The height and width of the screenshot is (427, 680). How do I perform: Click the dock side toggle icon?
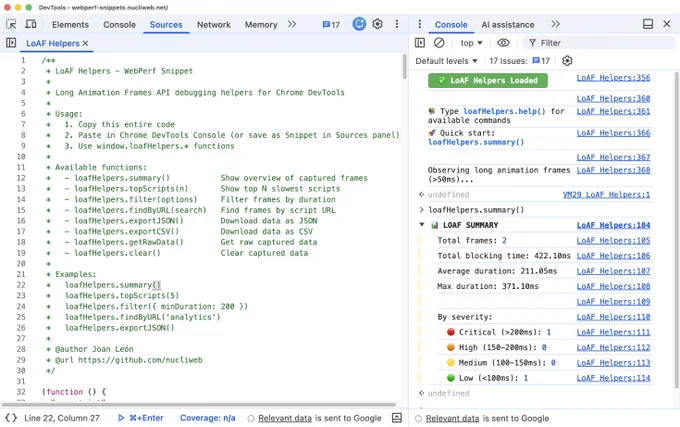coord(648,24)
